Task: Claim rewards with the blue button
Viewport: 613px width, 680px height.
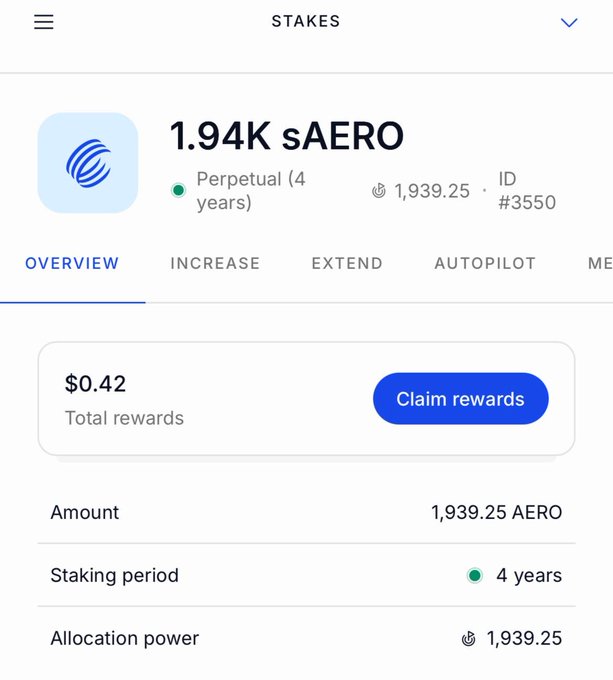Action: [460, 399]
